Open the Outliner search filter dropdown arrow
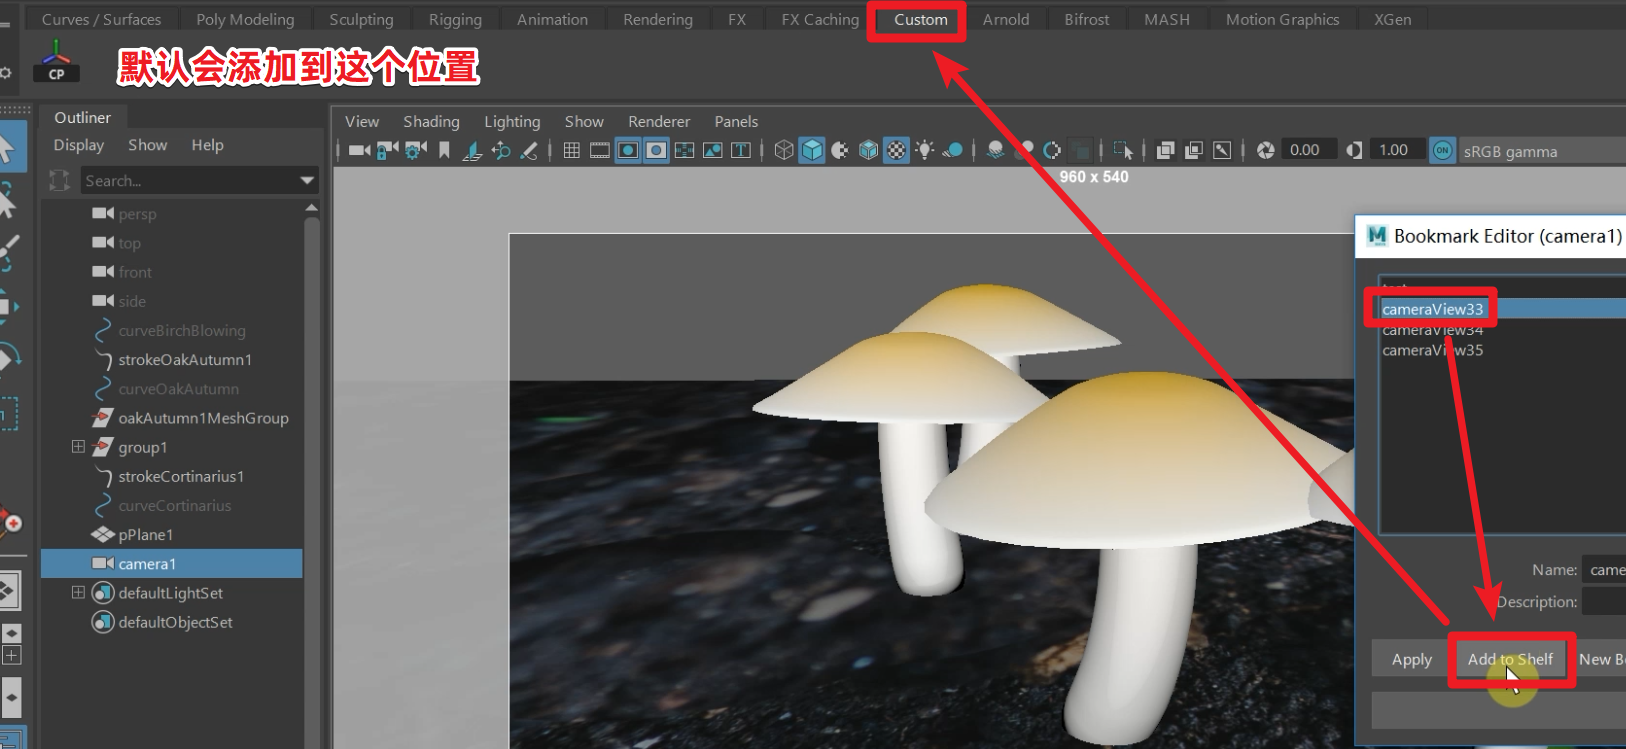 (307, 181)
